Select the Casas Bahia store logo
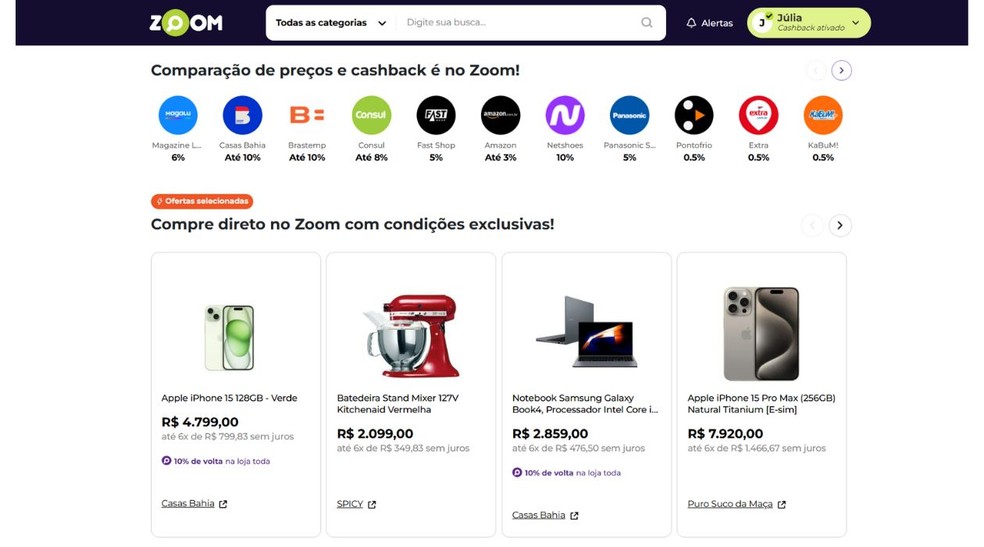The height and width of the screenshot is (547, 984). tap(242, 116)
